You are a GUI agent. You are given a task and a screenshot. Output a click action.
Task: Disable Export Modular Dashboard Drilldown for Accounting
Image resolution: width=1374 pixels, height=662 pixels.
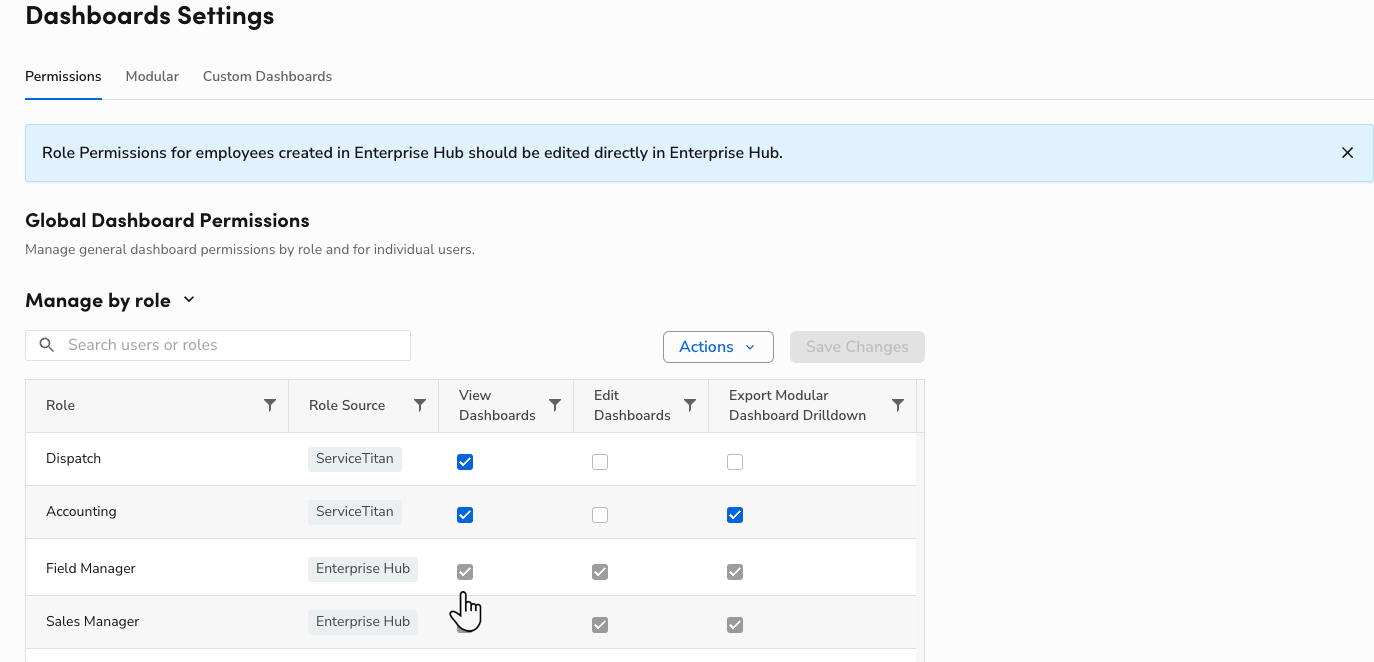pos(735,514)
